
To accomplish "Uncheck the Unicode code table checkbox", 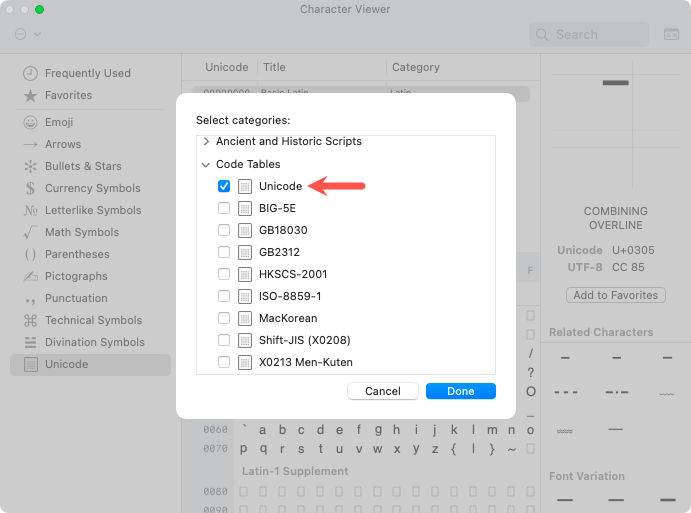I will point(224,186).
